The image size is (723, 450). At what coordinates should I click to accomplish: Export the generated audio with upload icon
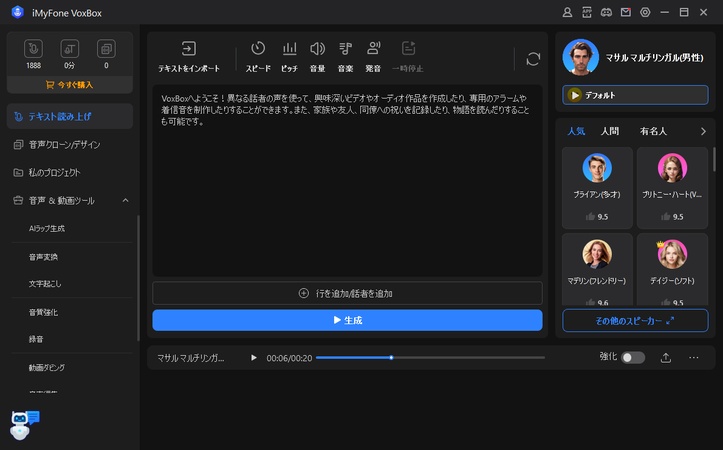point(666,358)
